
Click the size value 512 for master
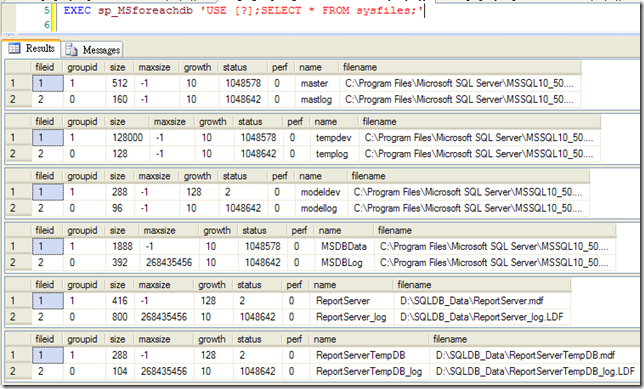(120, 83)
